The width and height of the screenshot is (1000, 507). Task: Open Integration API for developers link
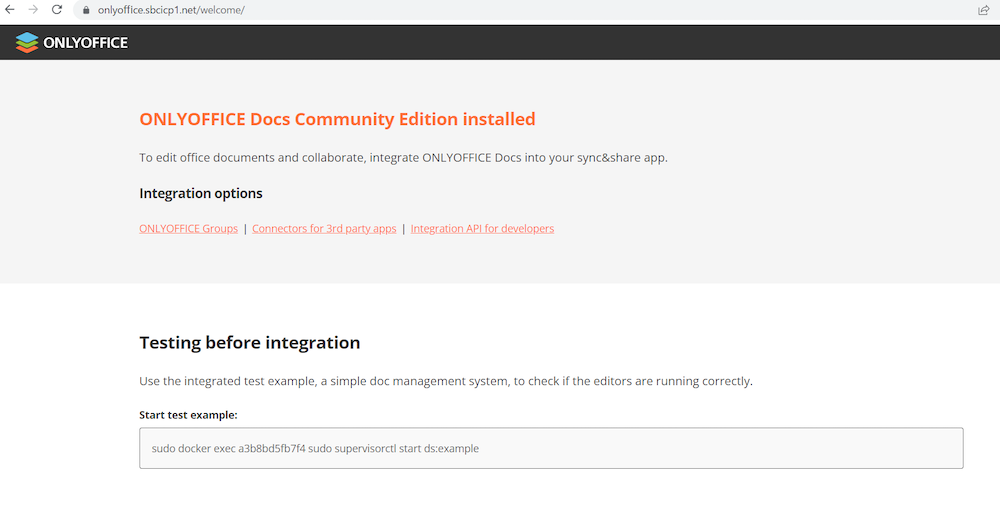pos(482,228)
